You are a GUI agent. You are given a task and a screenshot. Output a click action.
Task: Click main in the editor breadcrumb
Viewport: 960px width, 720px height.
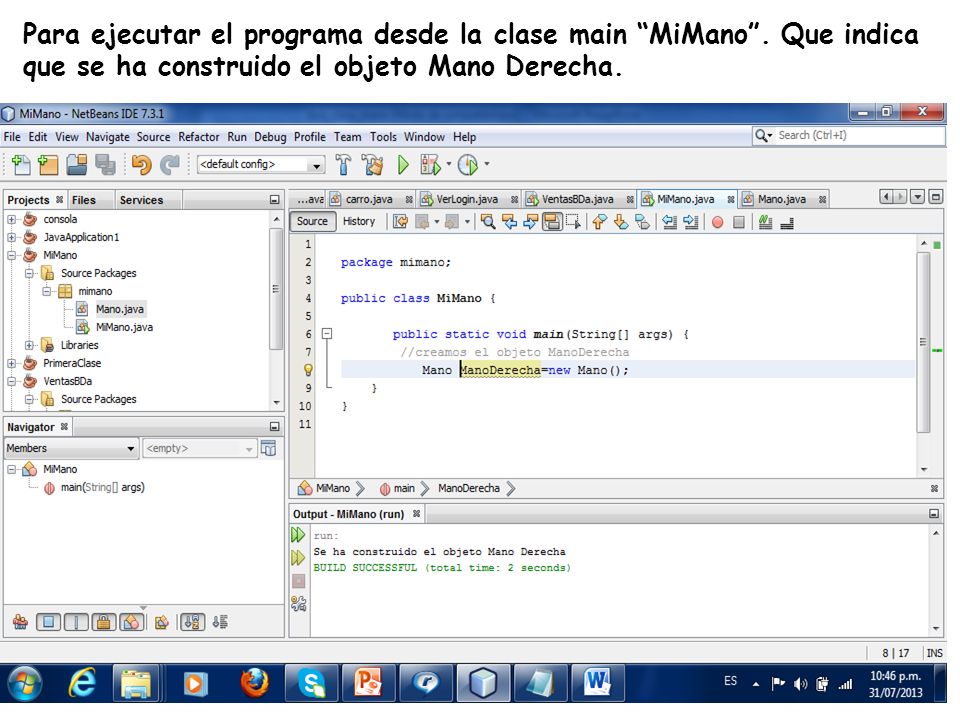tap(403, 489)
